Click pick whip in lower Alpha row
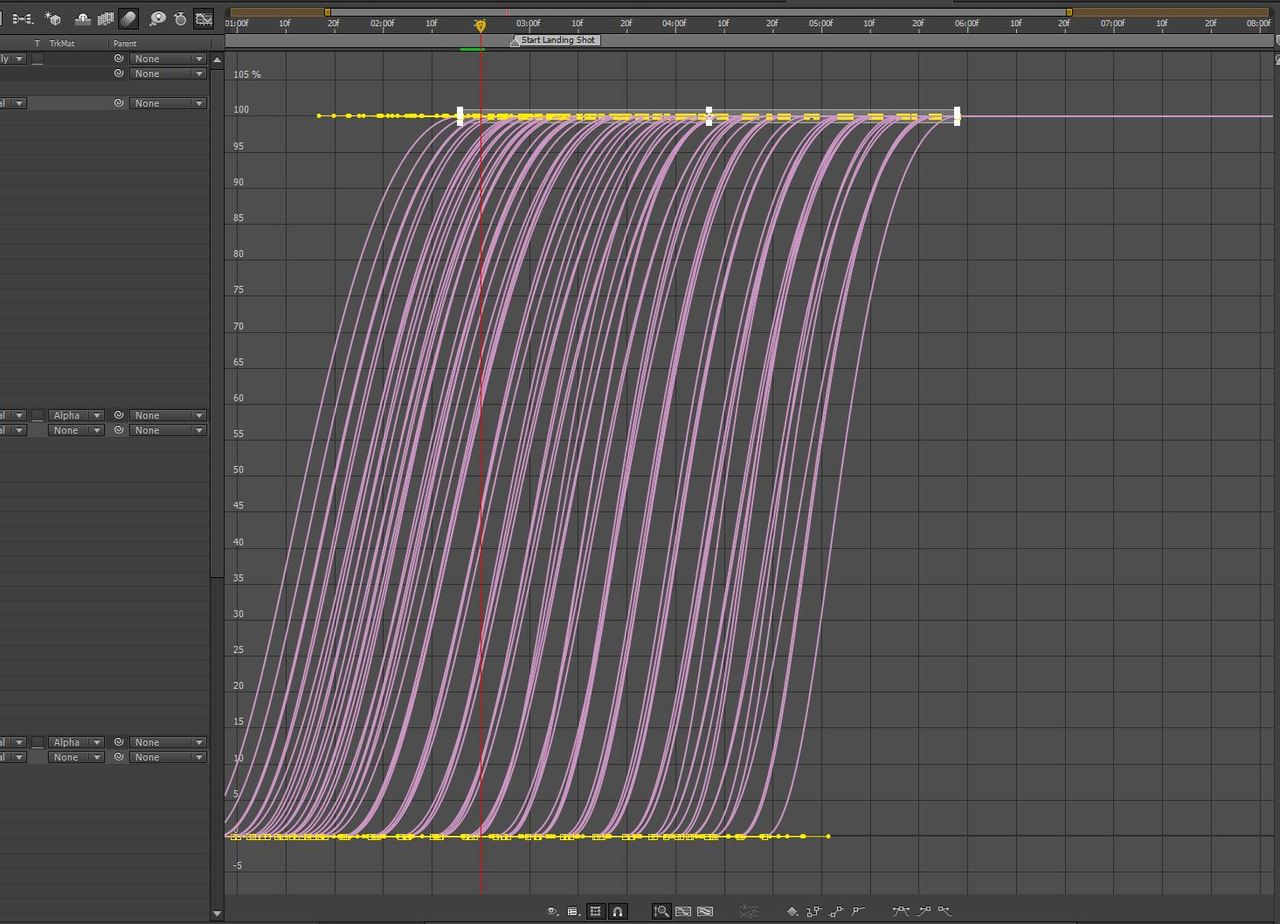The height and width of the screenshot is (924, 1280). [x=119, y=742]
